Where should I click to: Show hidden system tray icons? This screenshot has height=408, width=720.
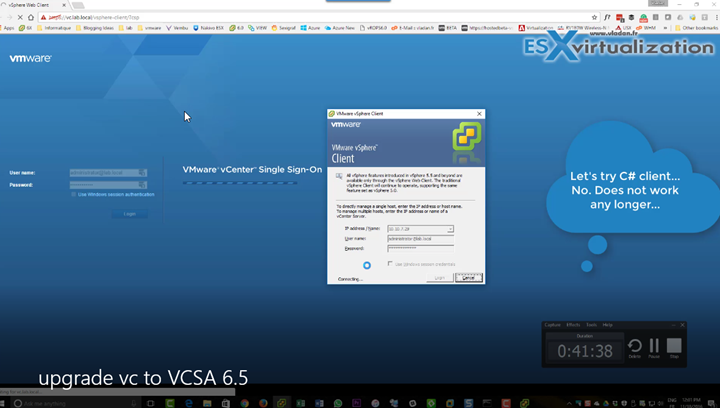pyautogui.click(x=569, y=403)
